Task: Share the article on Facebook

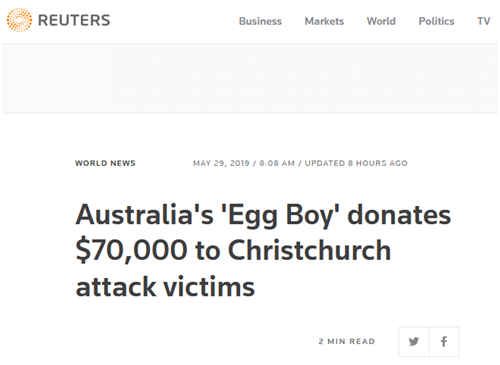Action: pos(444,342)
